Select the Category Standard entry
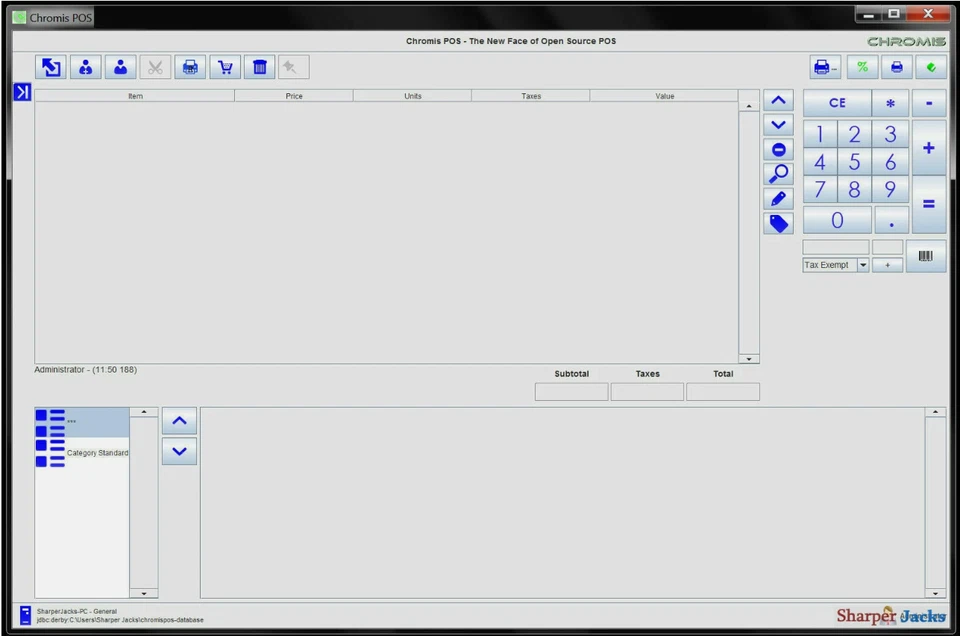960x636 pixels. (x=97, y=452)
